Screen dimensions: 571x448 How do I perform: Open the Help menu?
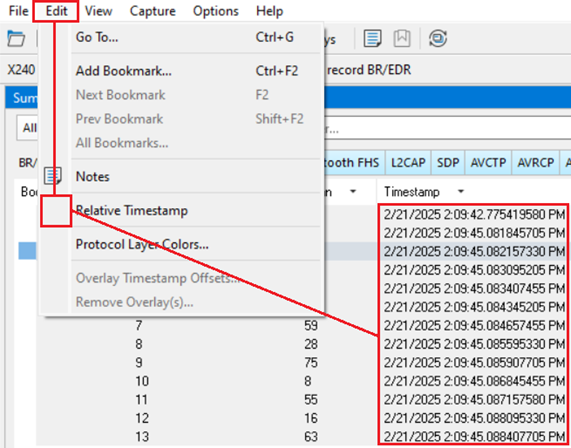[269, 11]
